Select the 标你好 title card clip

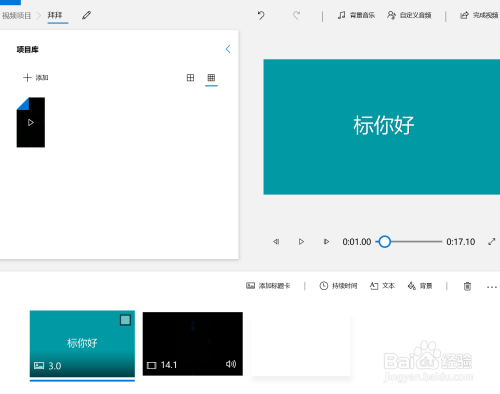82,344
